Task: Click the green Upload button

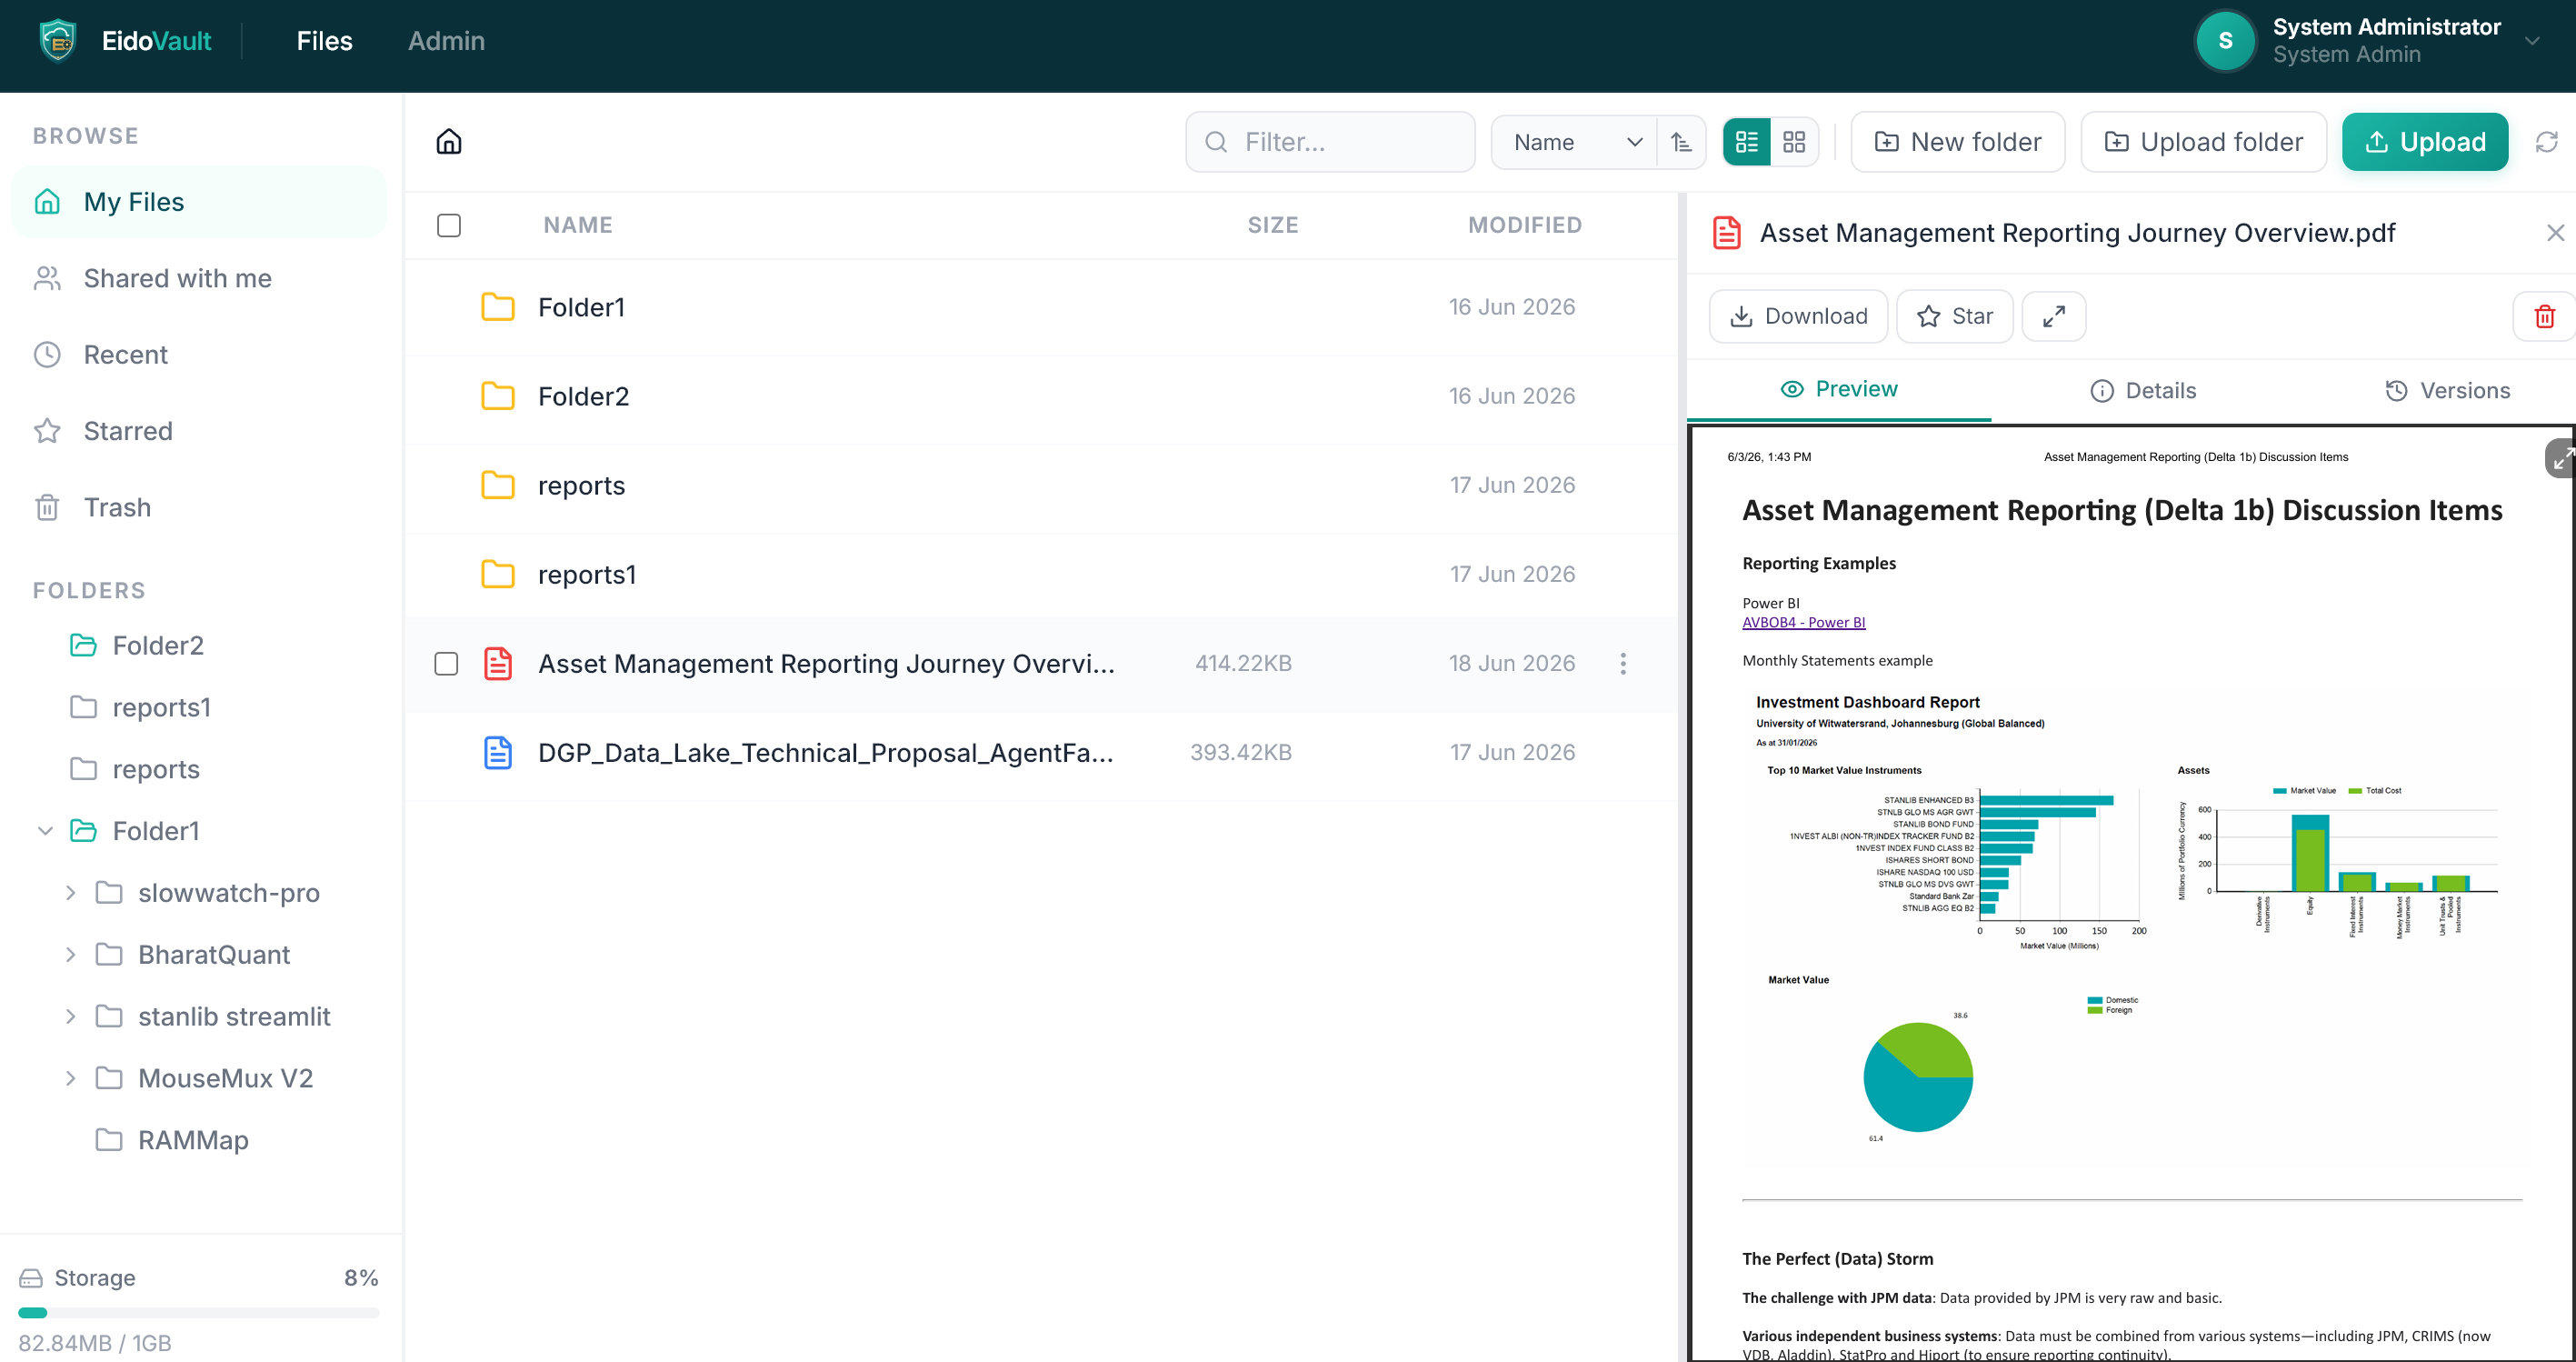Action: pos(2425,142)
